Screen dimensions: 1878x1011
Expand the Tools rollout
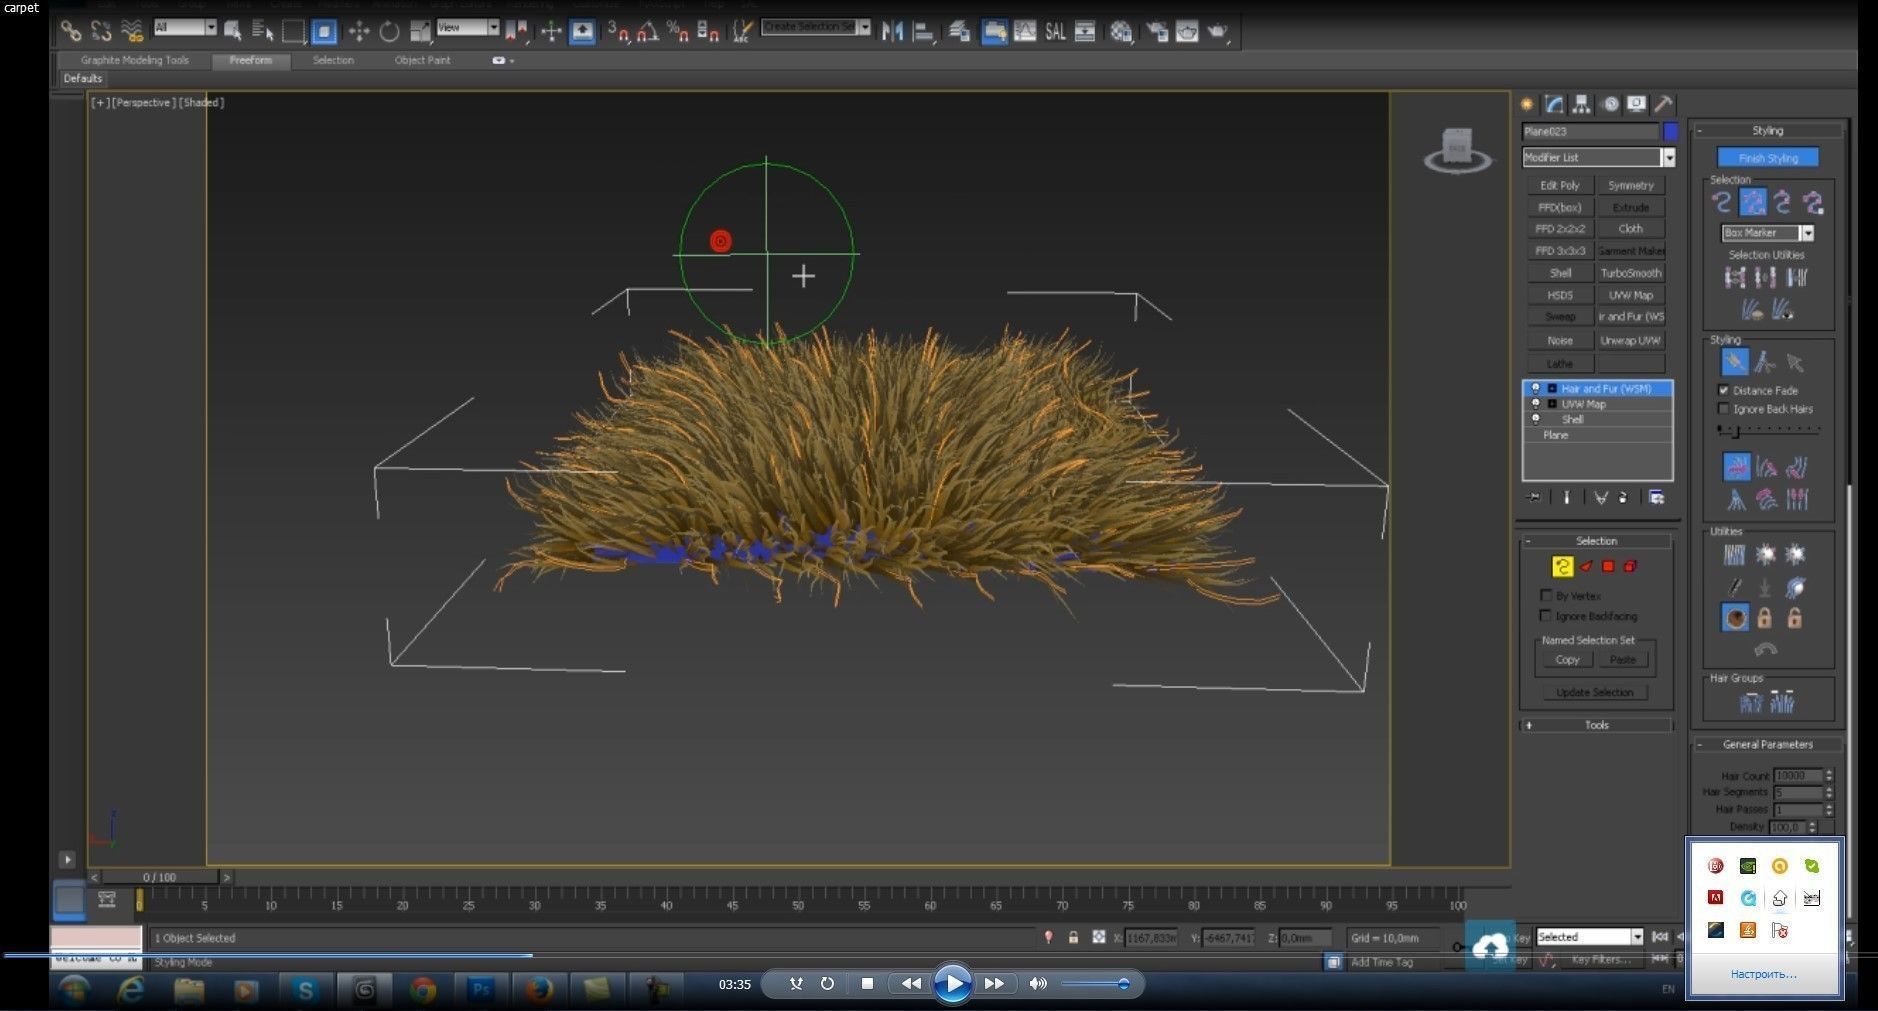point(1596,725)
